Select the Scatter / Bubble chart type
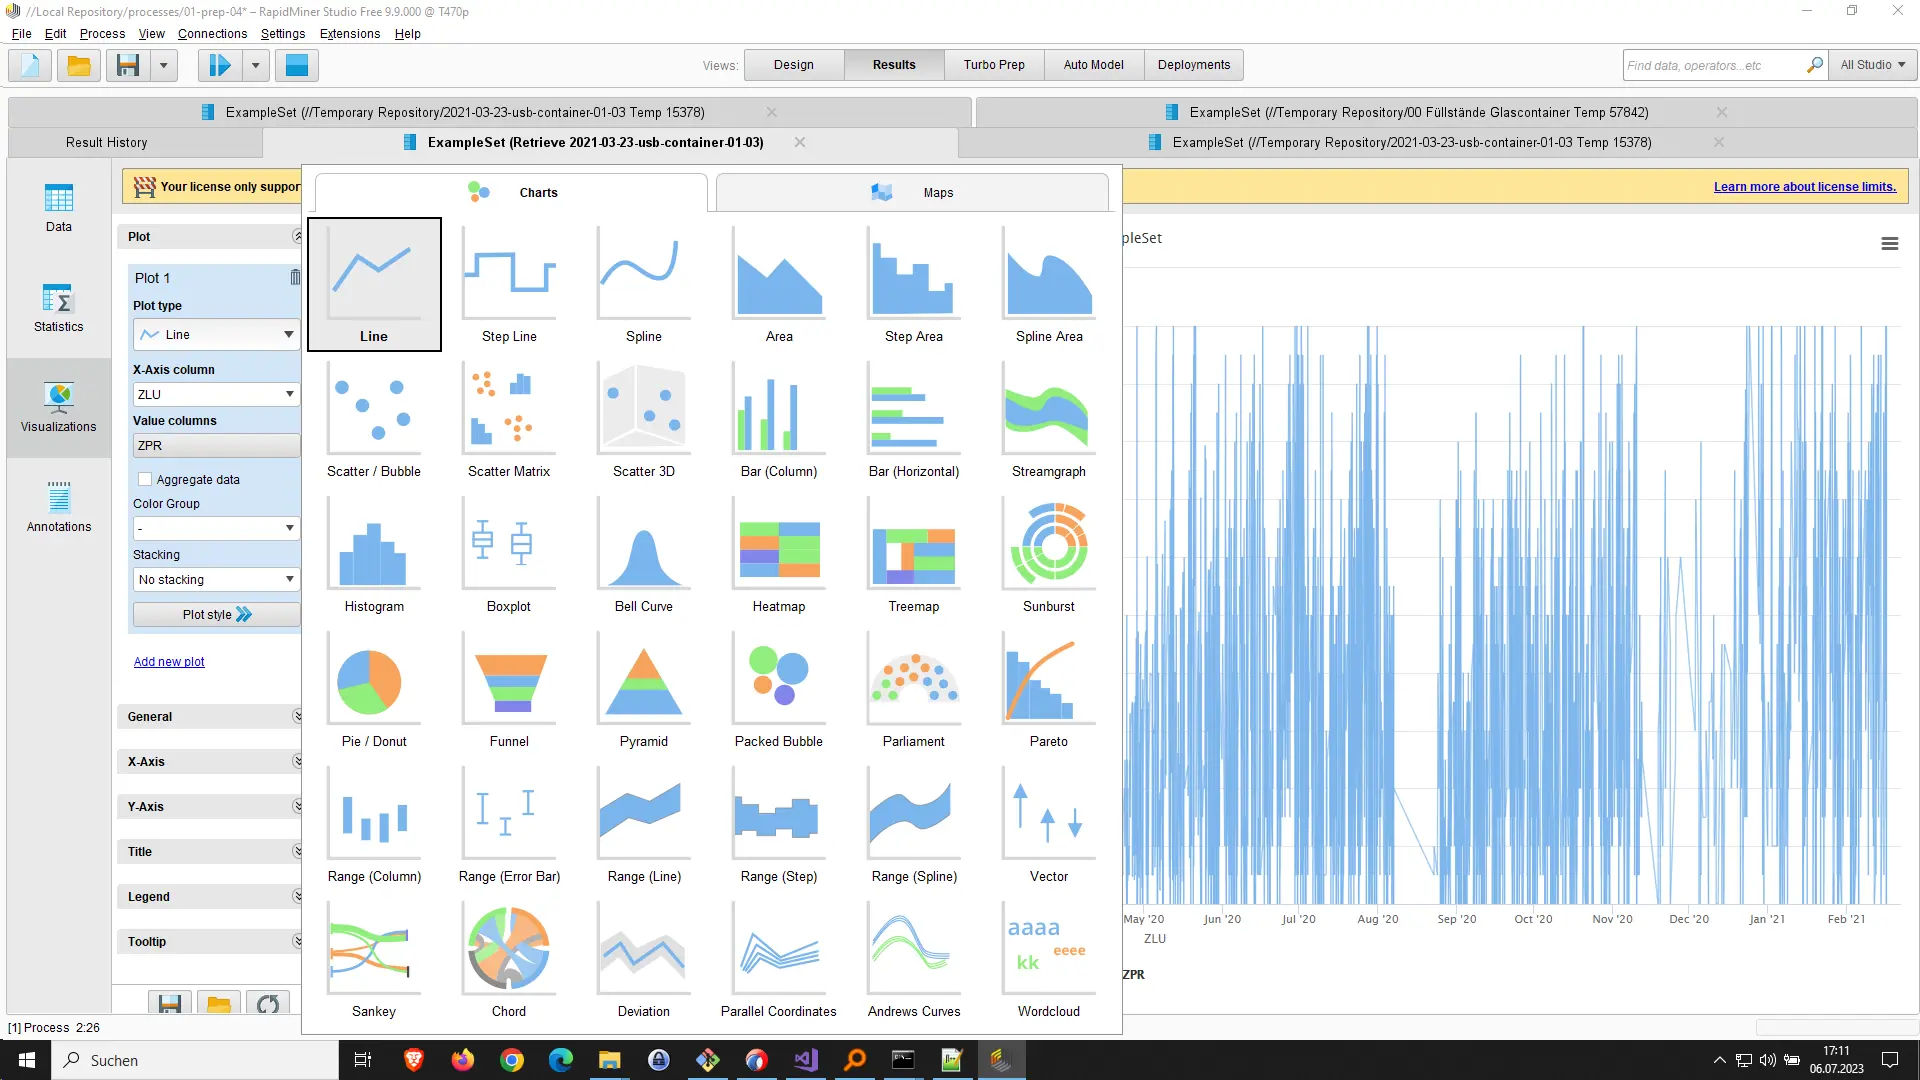 [x=374, y=419]
